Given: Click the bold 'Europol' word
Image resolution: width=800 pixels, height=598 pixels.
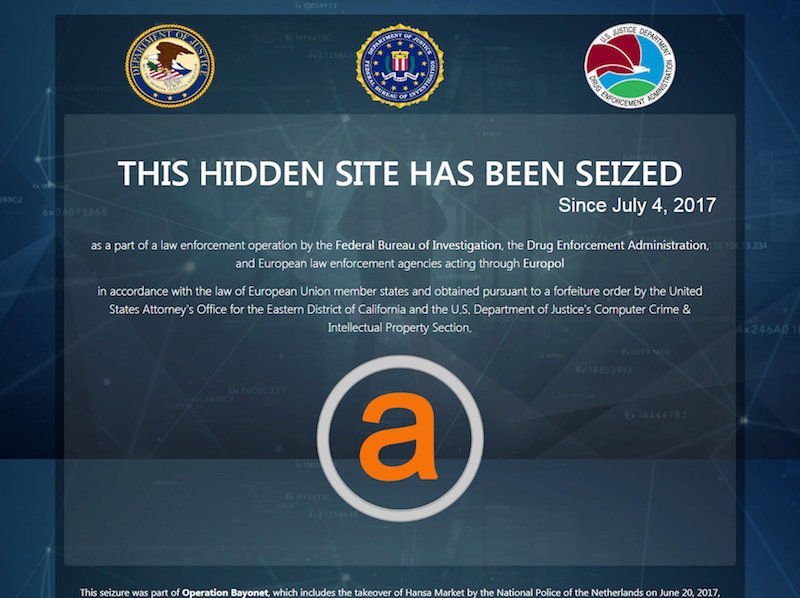Looking at the screenshot, I should click(543, 264).
